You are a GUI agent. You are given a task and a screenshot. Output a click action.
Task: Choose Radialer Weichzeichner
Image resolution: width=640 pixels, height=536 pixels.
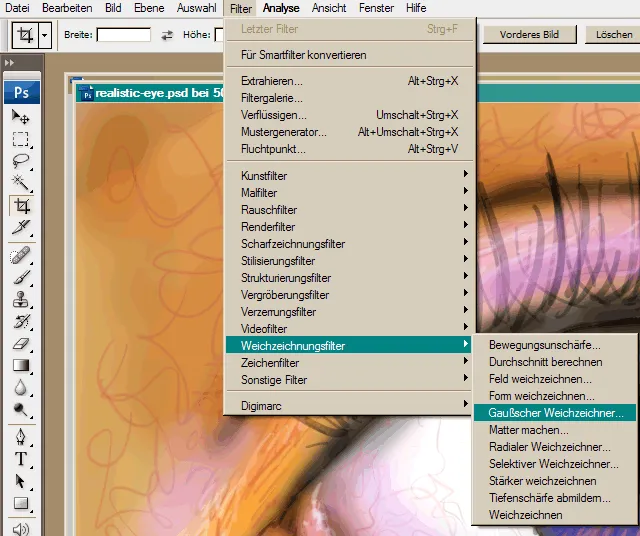pos(555,447)
